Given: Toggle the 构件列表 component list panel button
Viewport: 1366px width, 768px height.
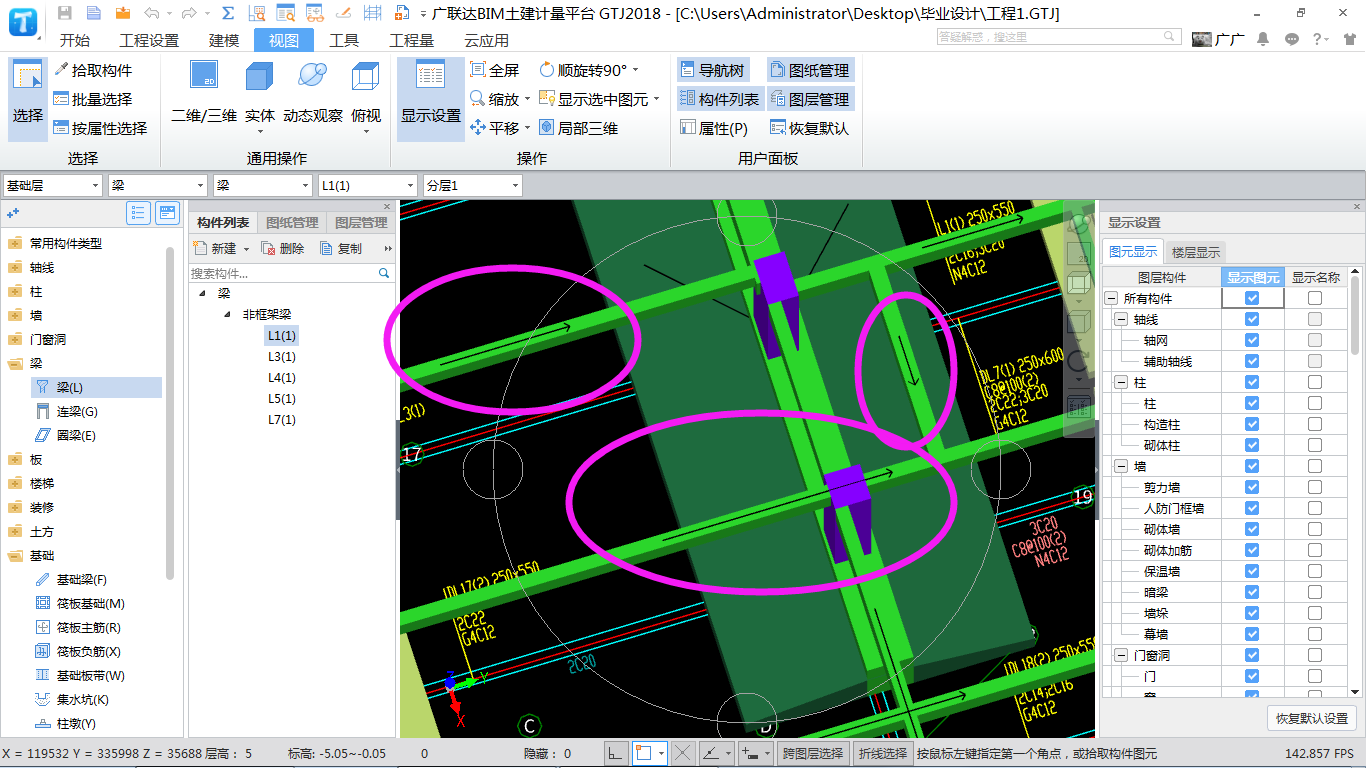Looking at the screenshot, I should click(720, 99).
